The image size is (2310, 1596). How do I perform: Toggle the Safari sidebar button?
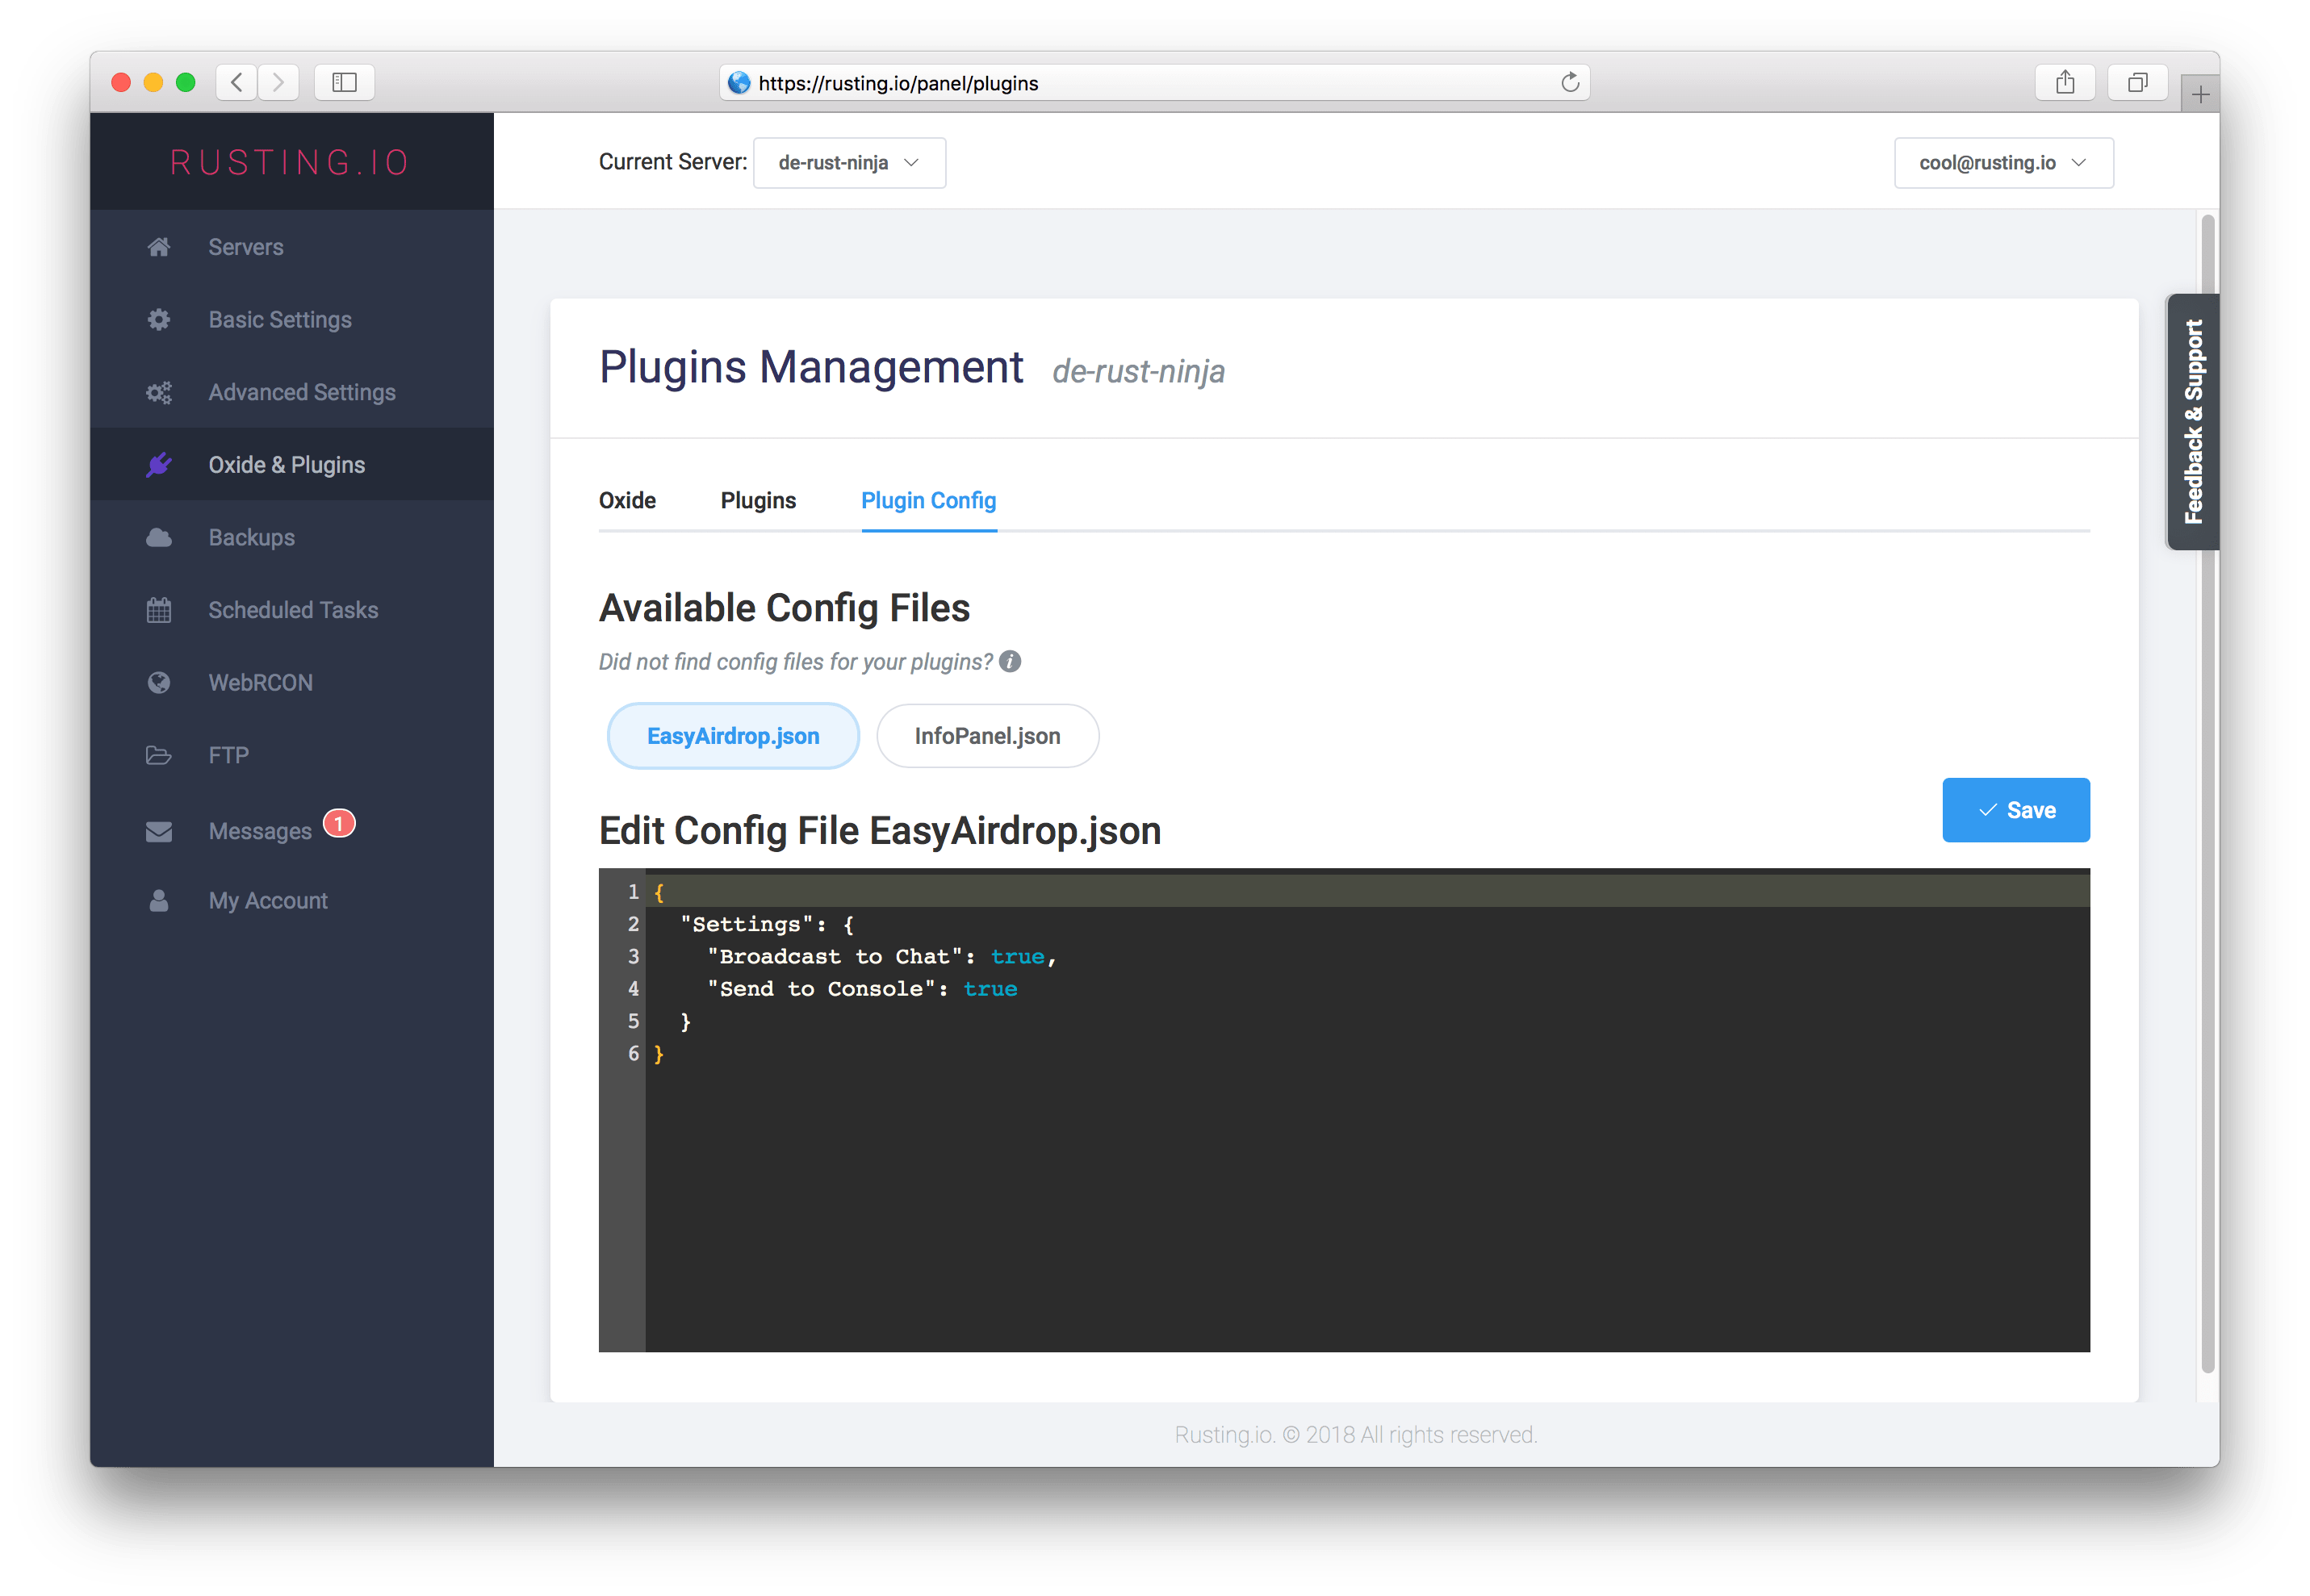(345, 82)
